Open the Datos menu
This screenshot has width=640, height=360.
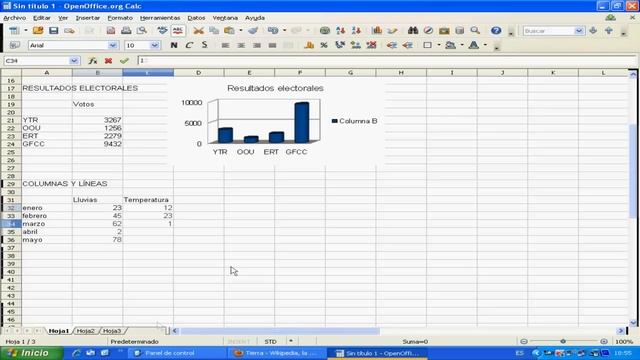click(x=196, y=18)
